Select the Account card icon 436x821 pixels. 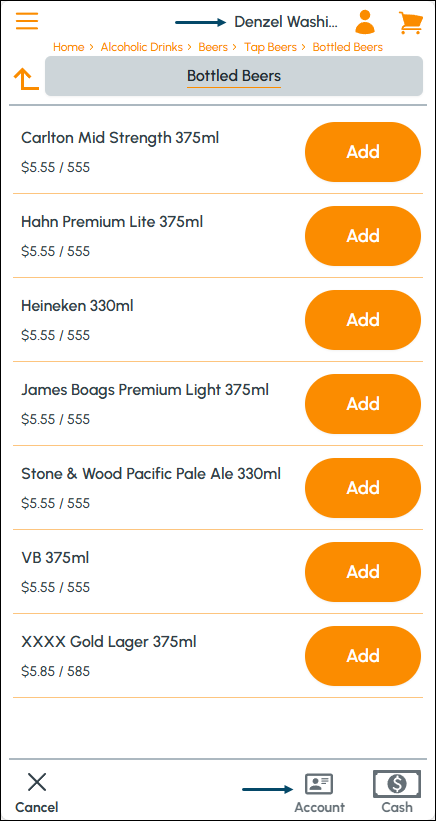pos(319,784)
